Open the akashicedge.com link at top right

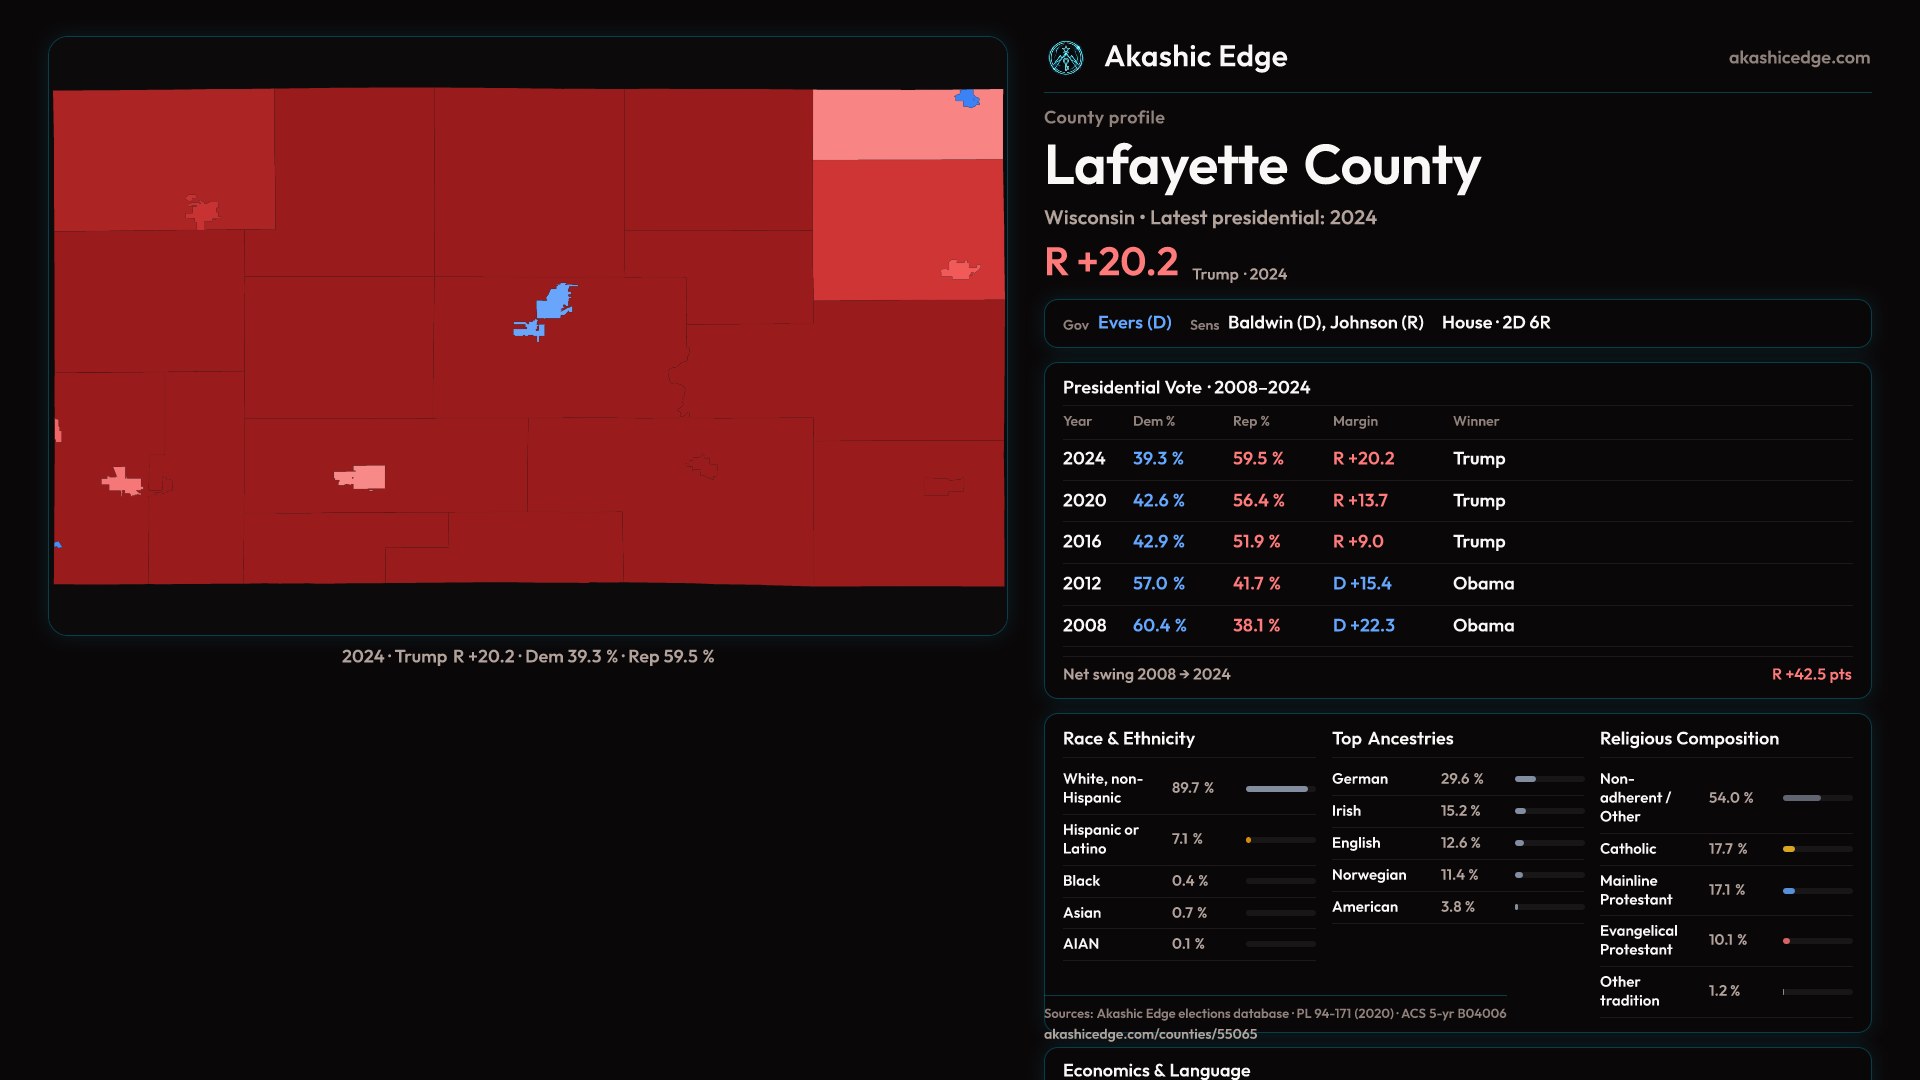[x=1798, y=58]
